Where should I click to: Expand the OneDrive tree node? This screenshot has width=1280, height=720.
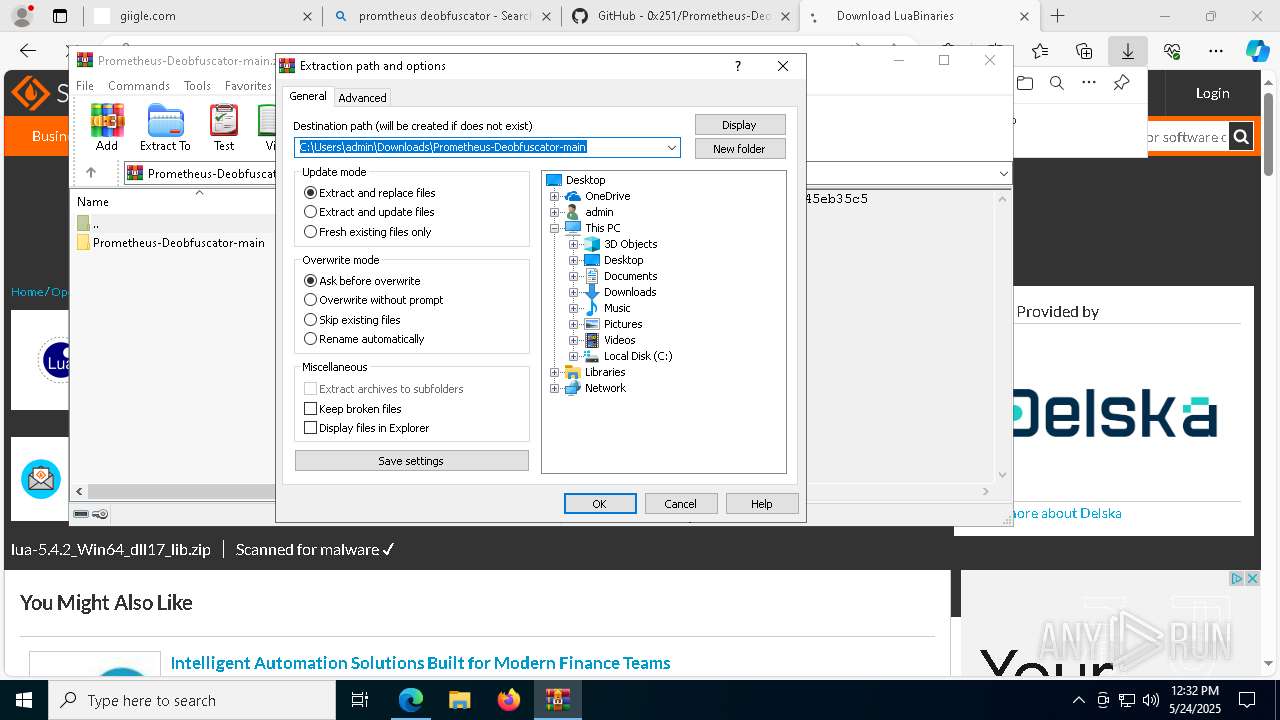pos(555,196)
